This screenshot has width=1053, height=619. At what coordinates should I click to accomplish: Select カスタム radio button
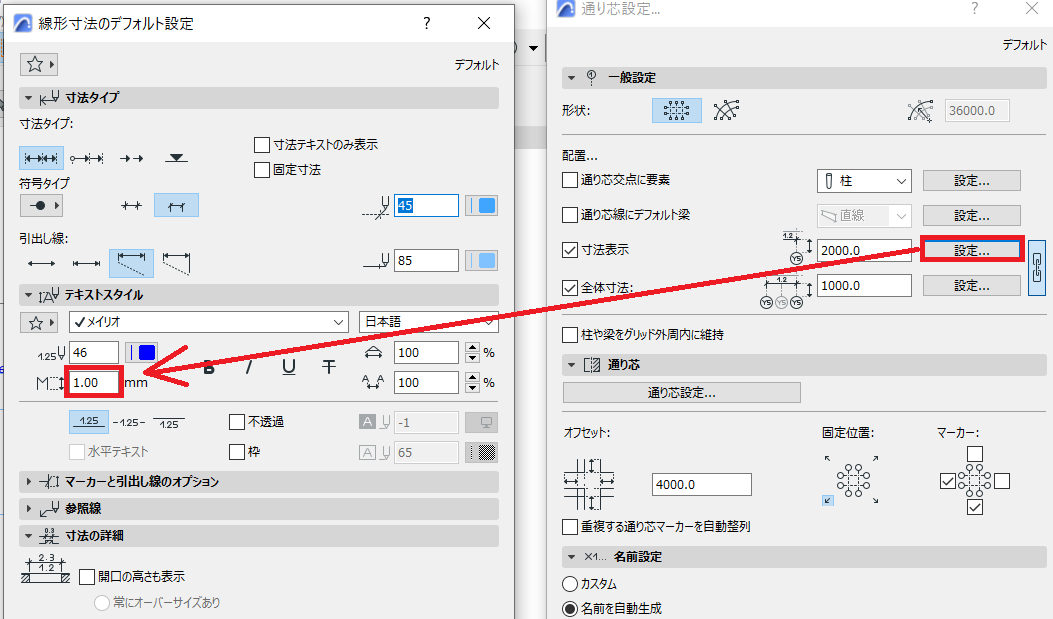[570, 584]
